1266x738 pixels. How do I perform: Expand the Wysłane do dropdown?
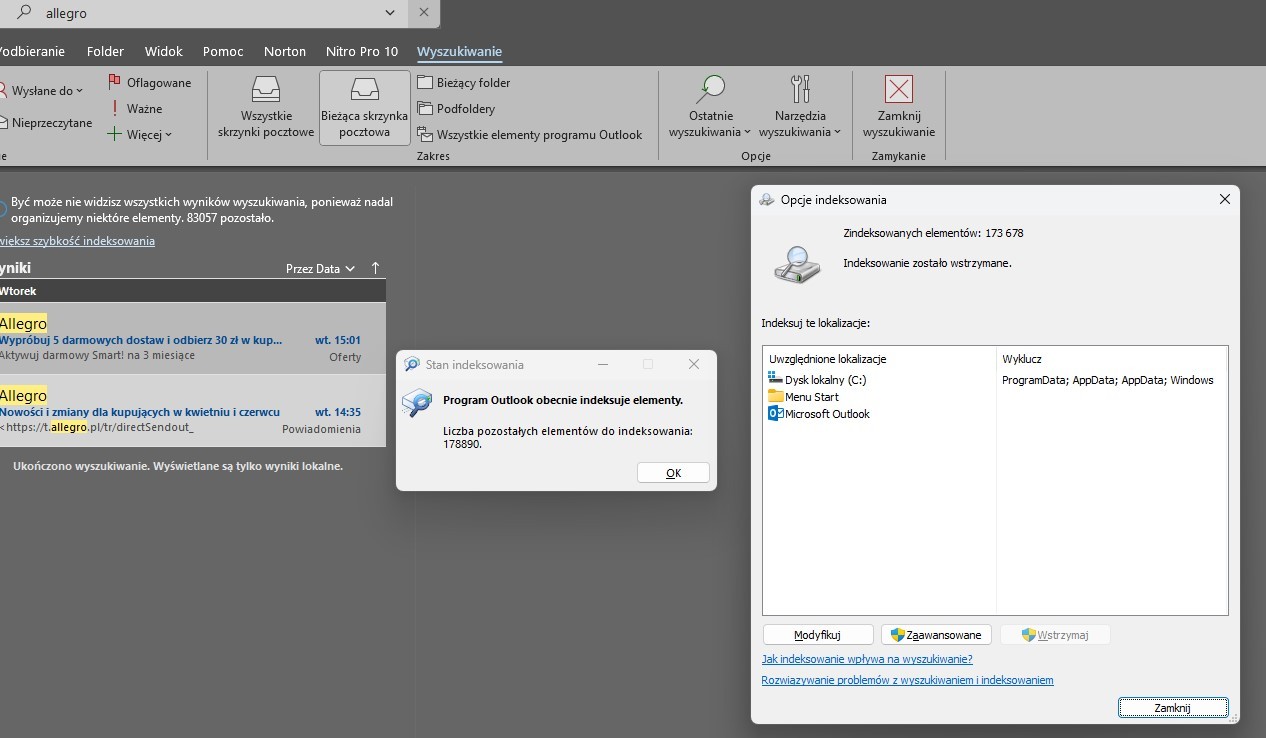point(41,91)
